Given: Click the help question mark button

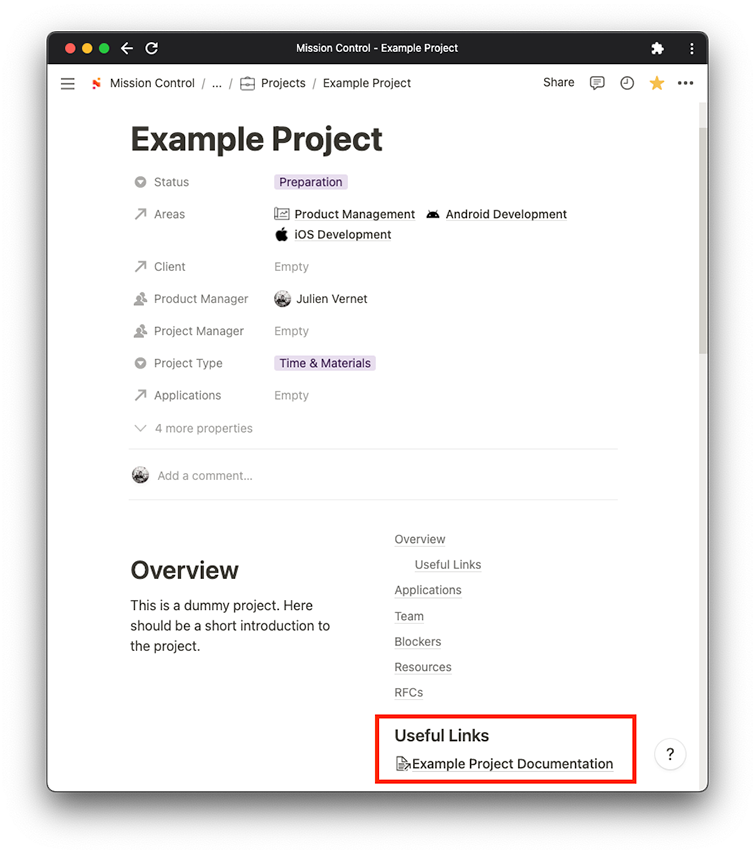Looking at the screenshot, I should (670, 754).
